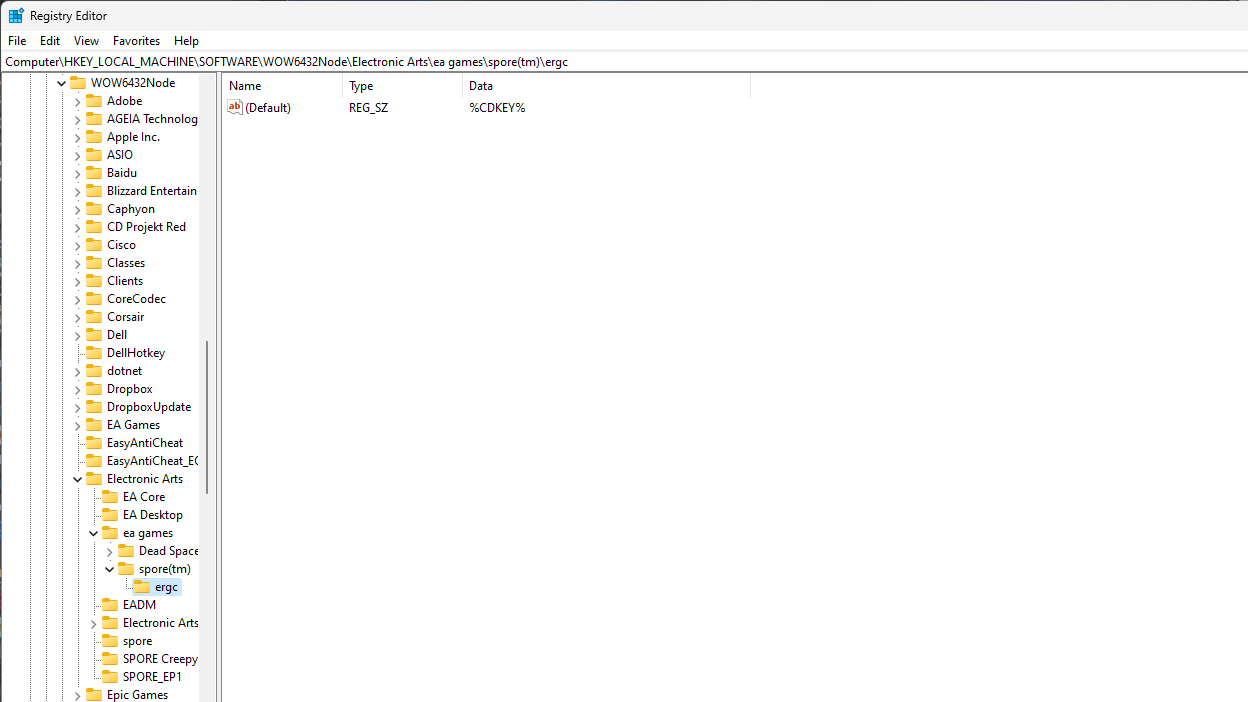Click the spore(tm) folder icon
Image resolution: width=1248 pixels, height=702 pixels.
126,569
